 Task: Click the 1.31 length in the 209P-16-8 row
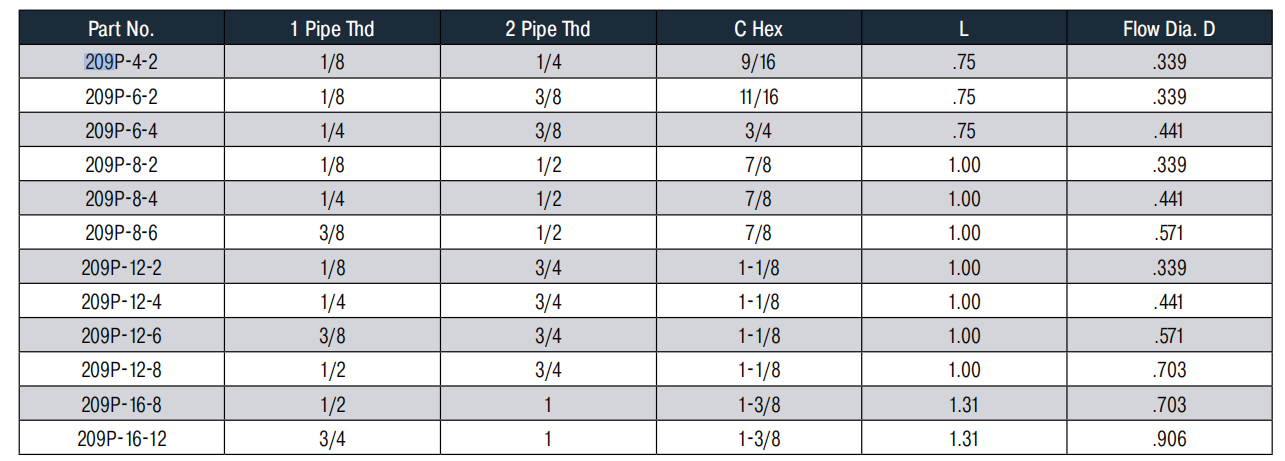point(963,404)
